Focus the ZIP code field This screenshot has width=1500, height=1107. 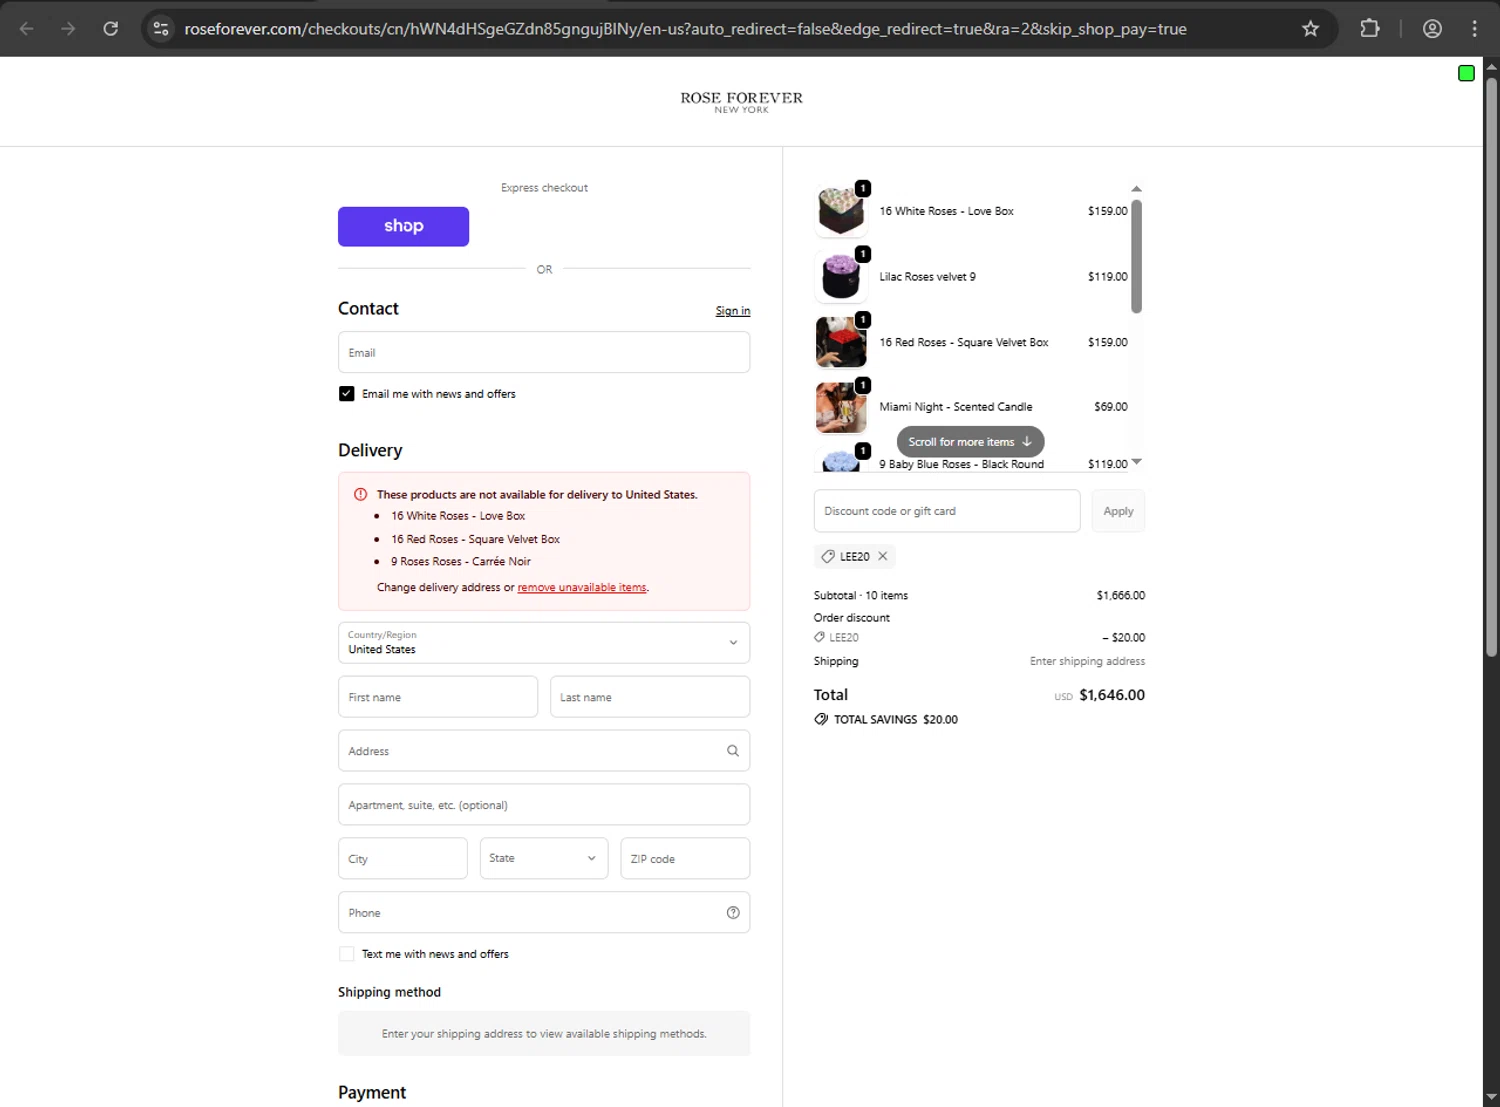[x=685, y=858]
